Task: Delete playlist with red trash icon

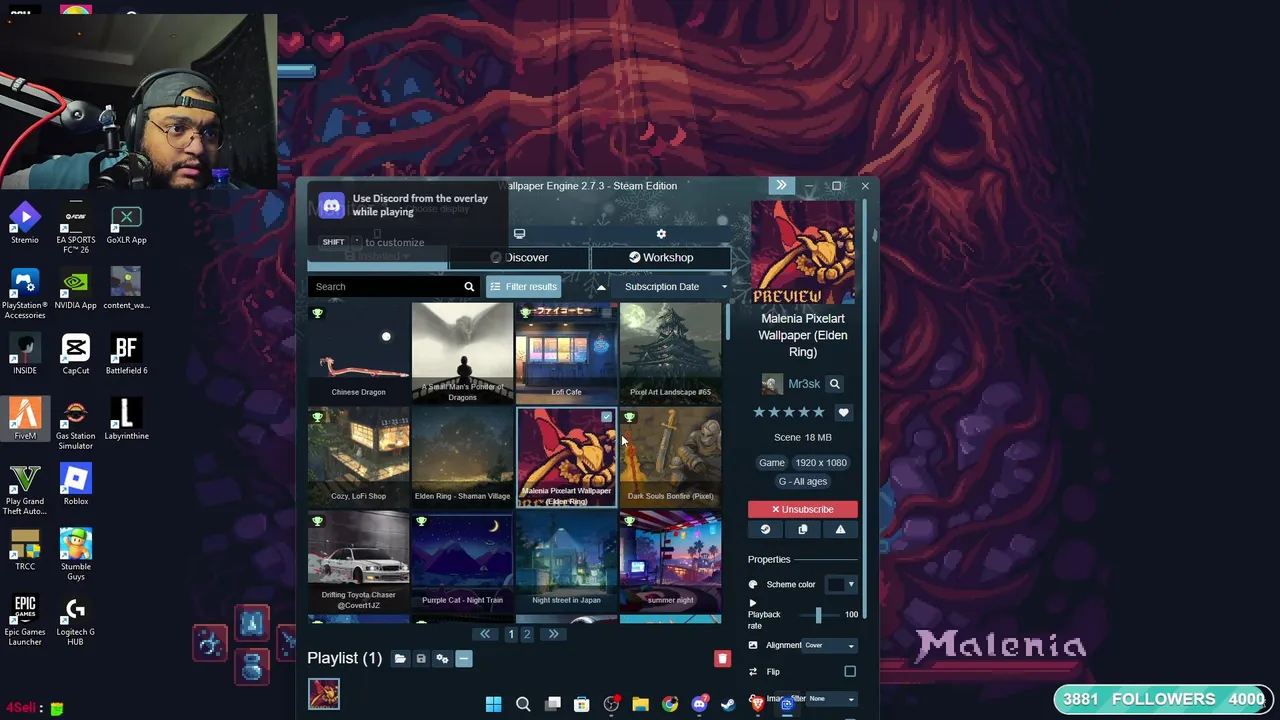Action: pos(722,658)
